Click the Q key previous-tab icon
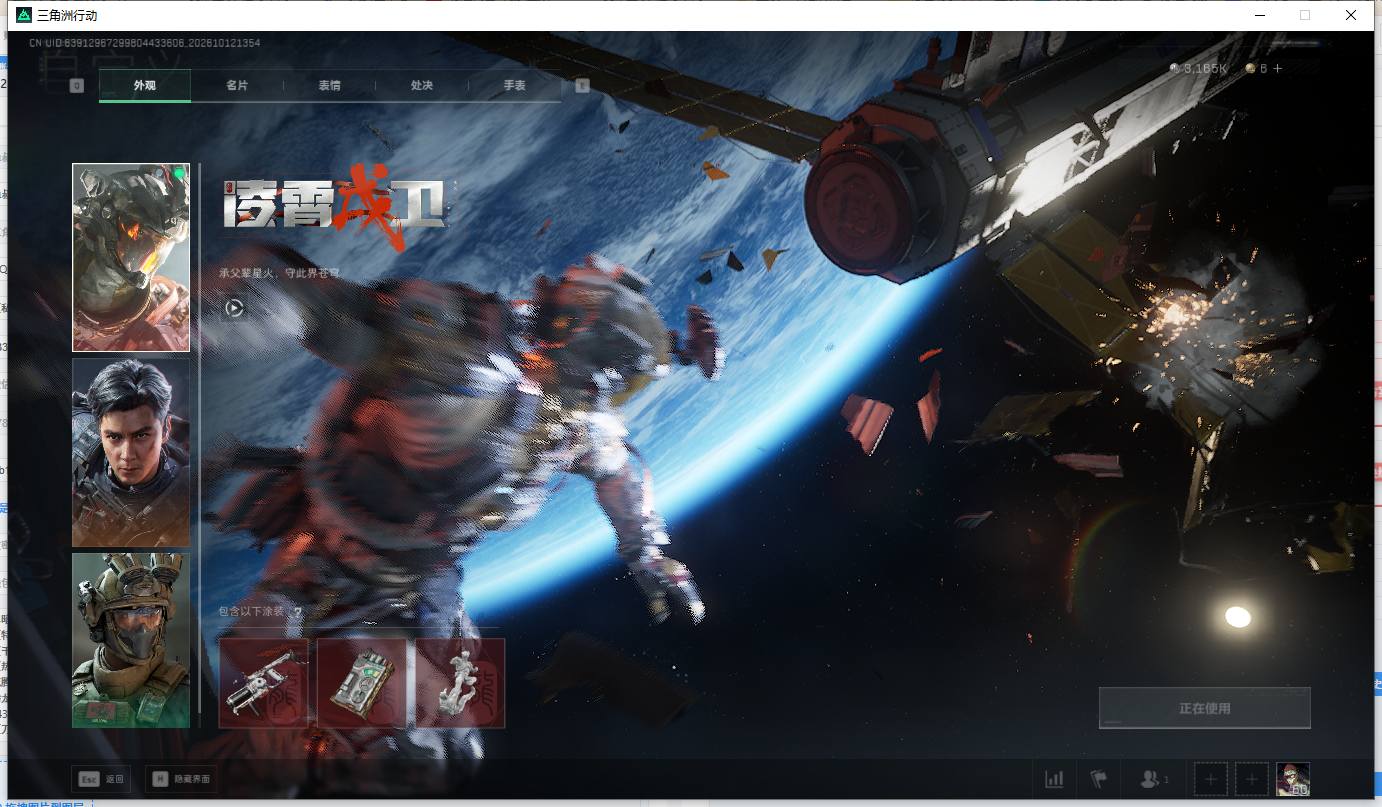Viewport: 1382px width, 807px height. coord(76,86)
